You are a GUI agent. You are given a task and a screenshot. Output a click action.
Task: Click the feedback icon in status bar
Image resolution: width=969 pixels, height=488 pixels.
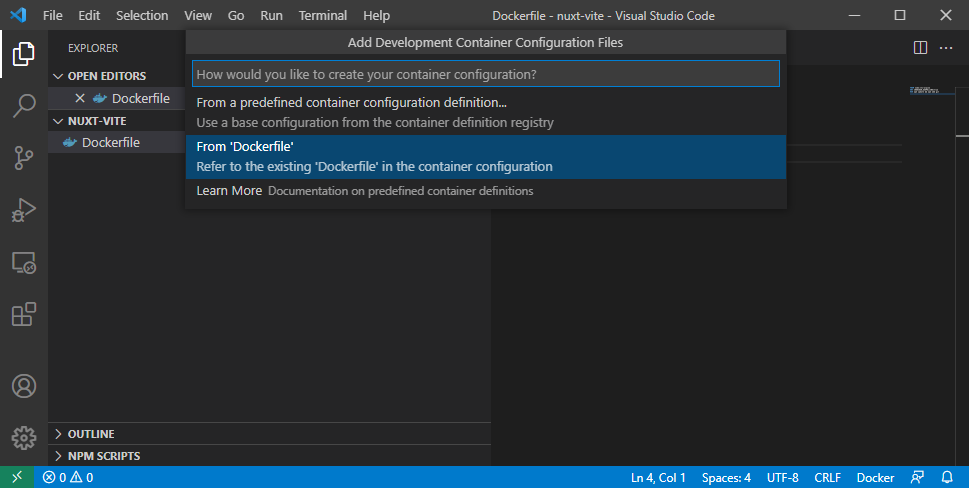pos(918,477)
